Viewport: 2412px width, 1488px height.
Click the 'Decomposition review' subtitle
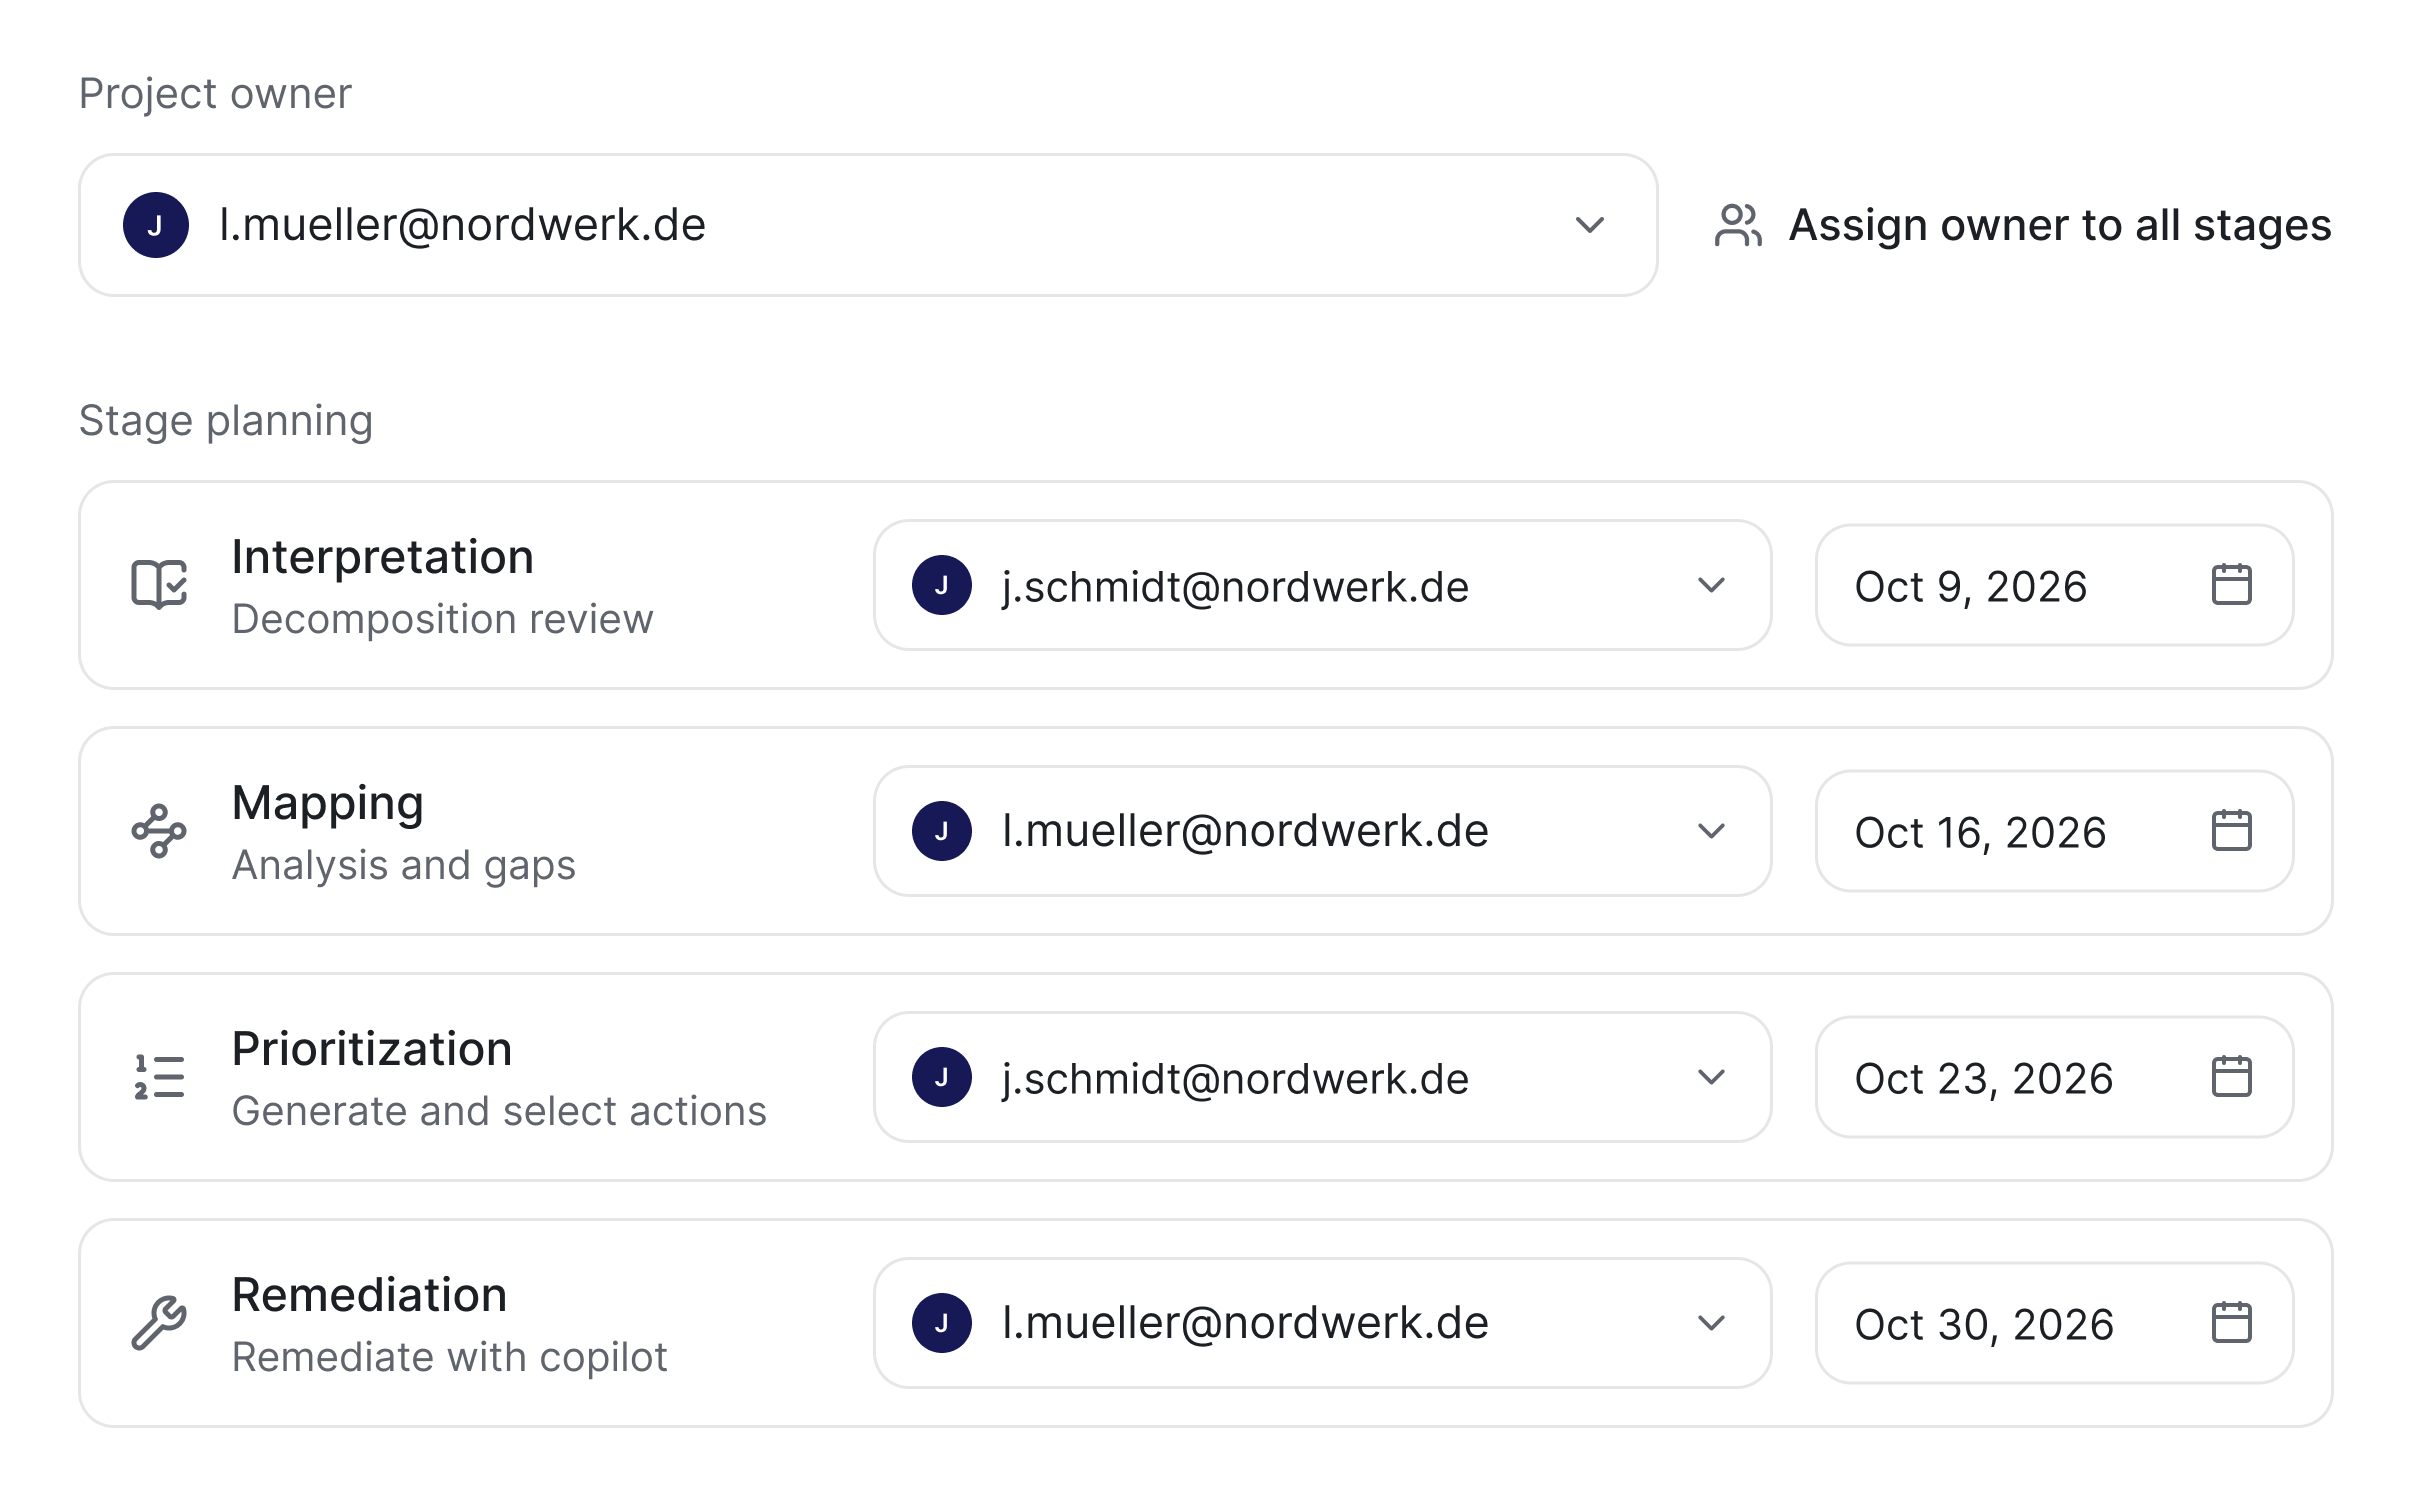pyautogui.click(x=443, y=620)
